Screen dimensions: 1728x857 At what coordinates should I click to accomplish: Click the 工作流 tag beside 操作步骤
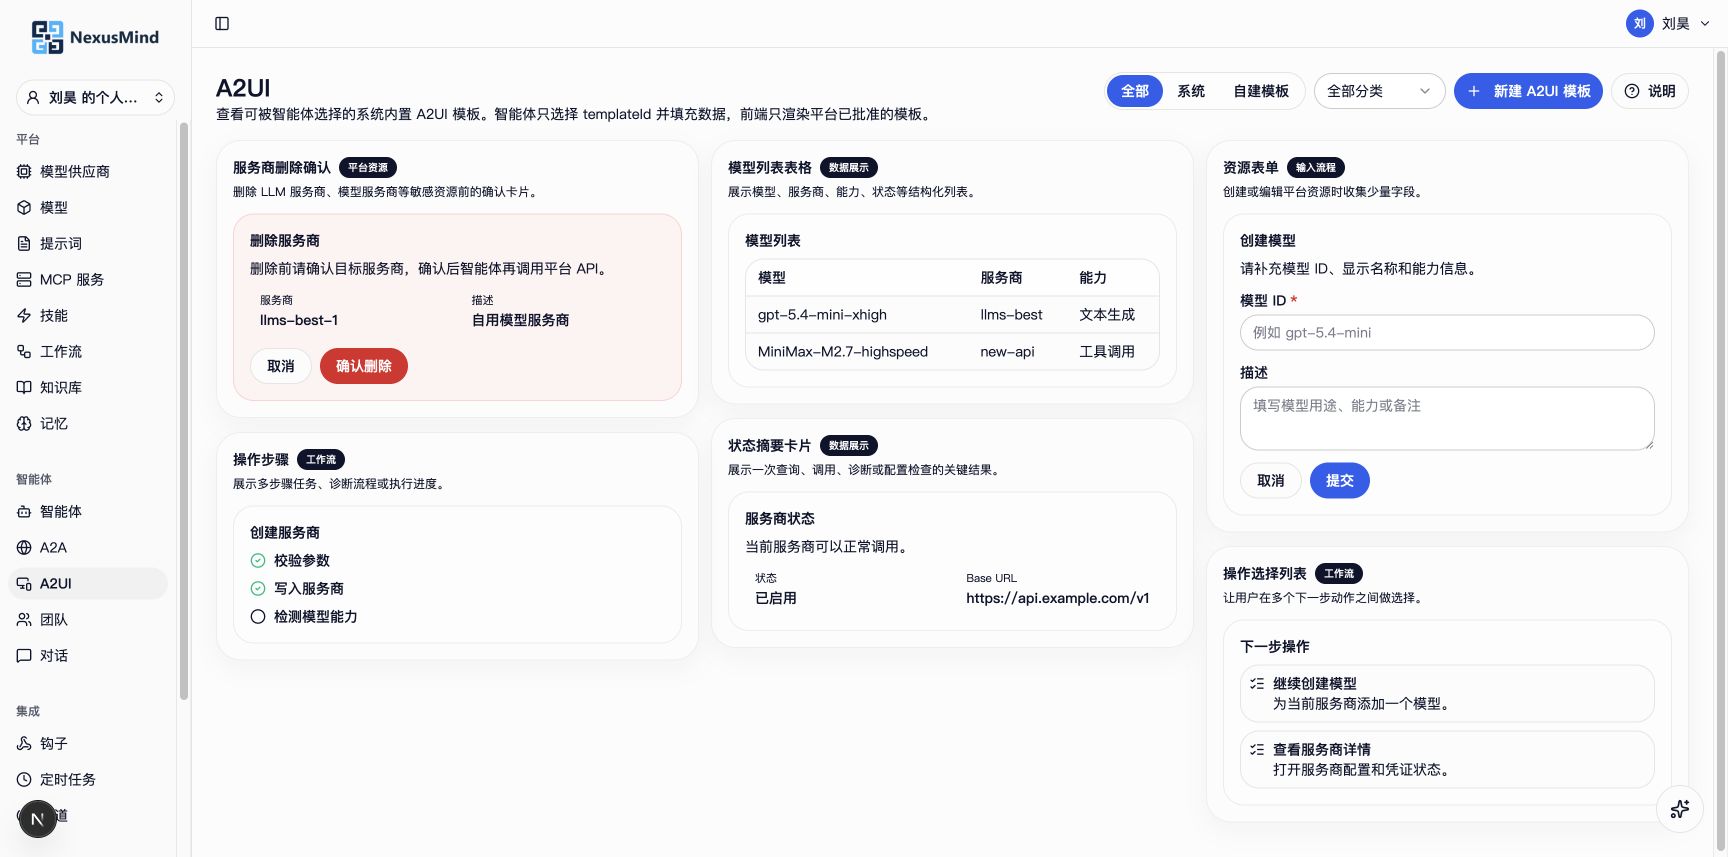click(321, 460)
